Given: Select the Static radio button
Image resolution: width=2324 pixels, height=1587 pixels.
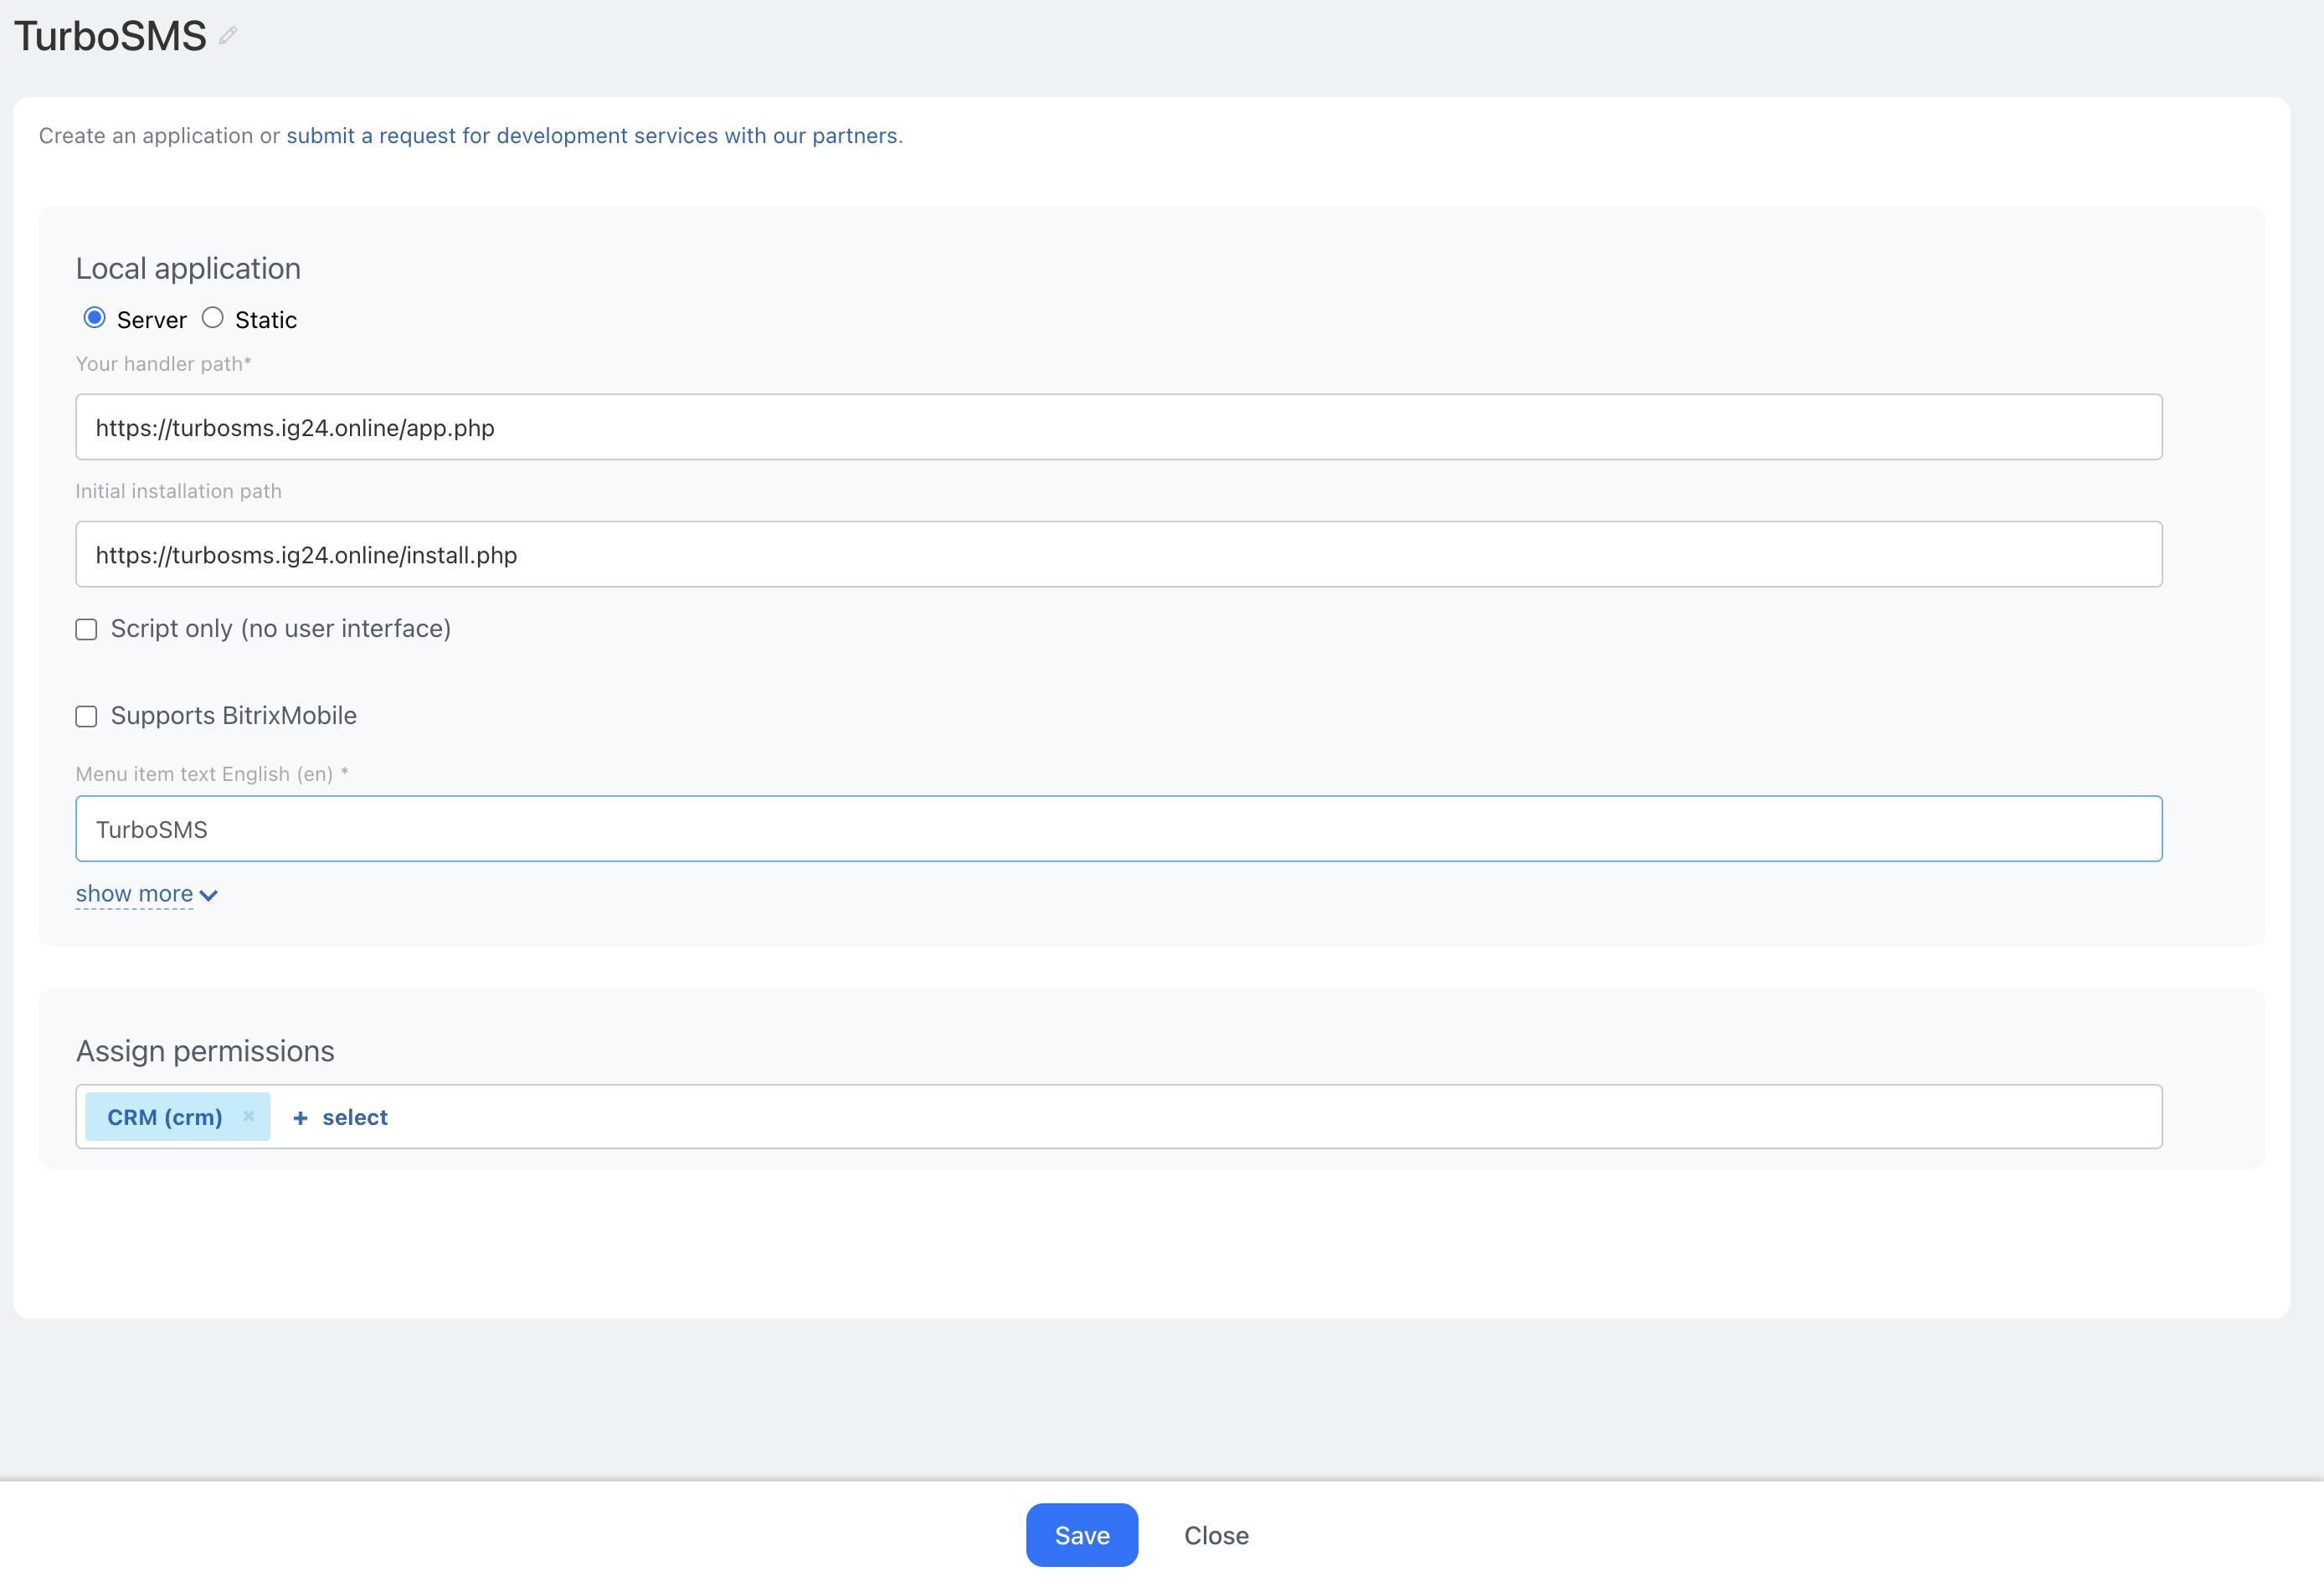Looking at the screenshot, I should tap(212, 318).
